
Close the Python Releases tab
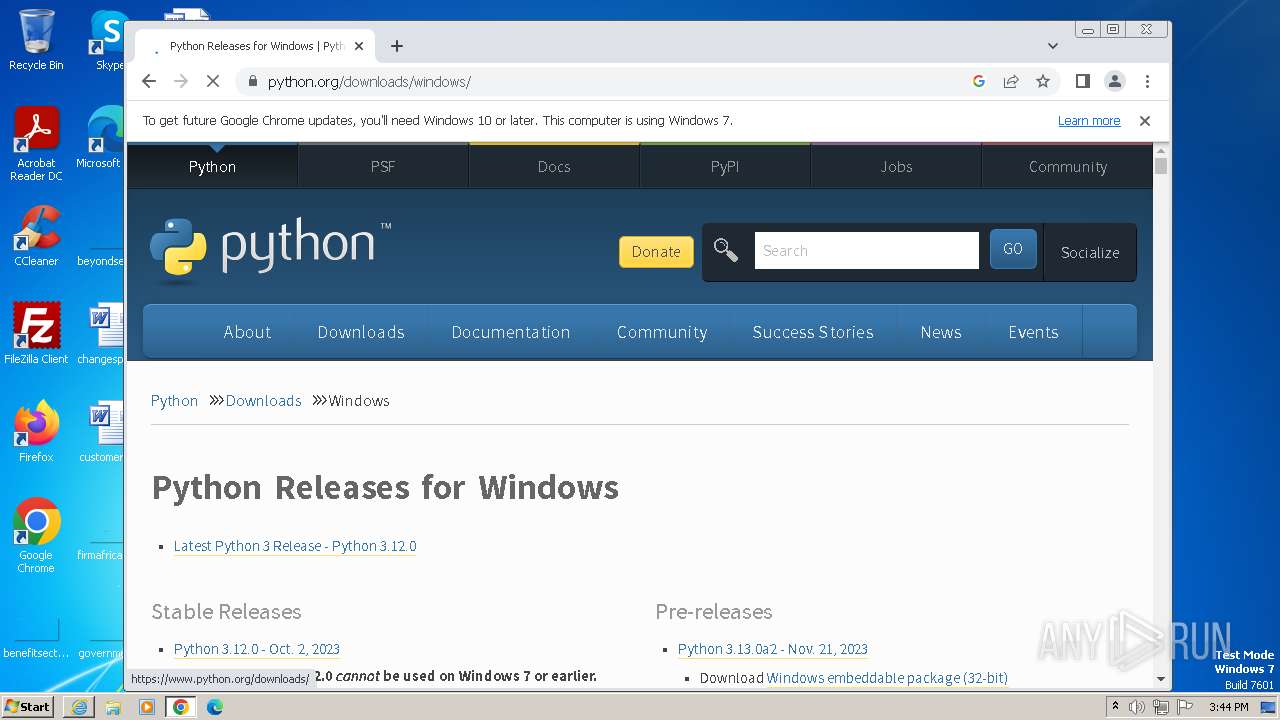[x=359, y=46]
